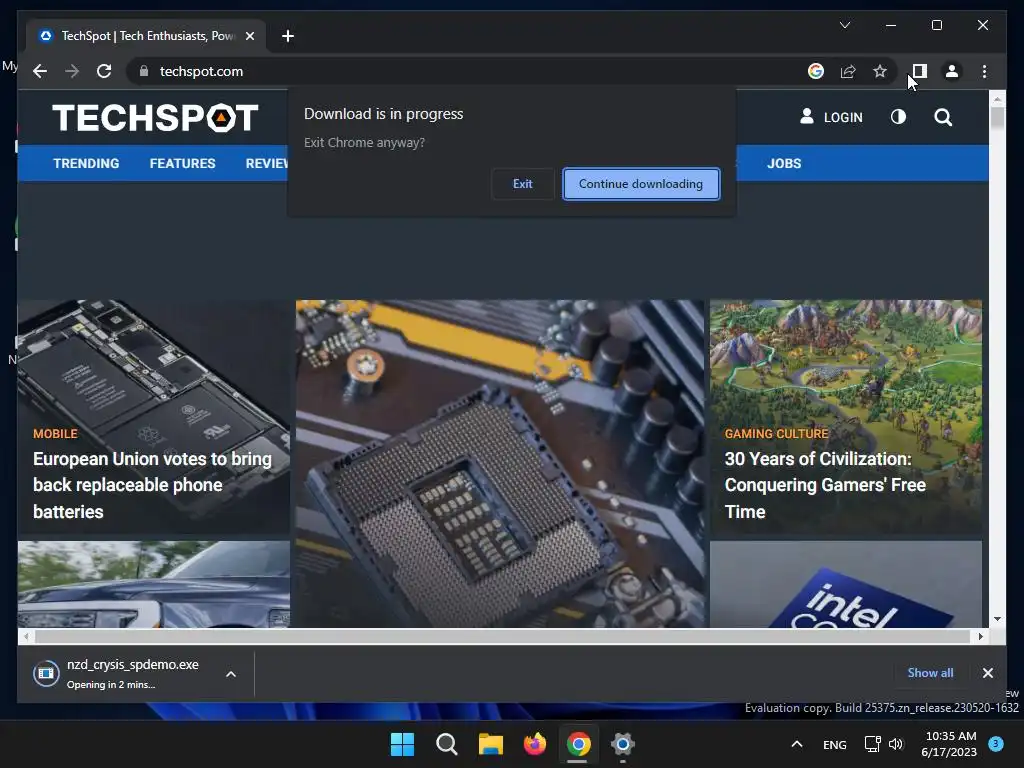The height and width of the screenshot is (768, 1024).
Task: Toggle the TechSpot dark mode contrast icon
Action: pos(899,117)
